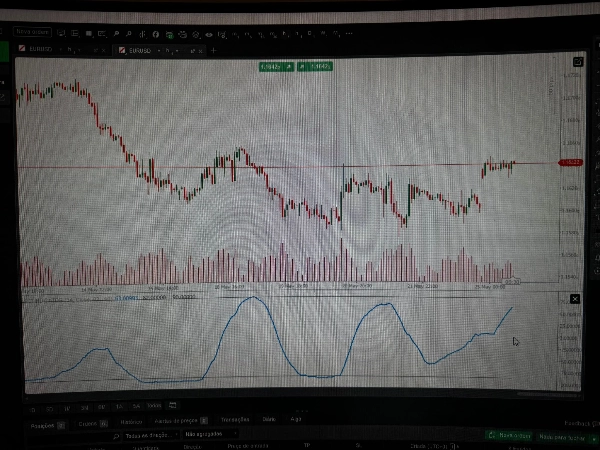
Task: Open the 'Histórico' tab in the bottom panel
Action: coord(131,422)
